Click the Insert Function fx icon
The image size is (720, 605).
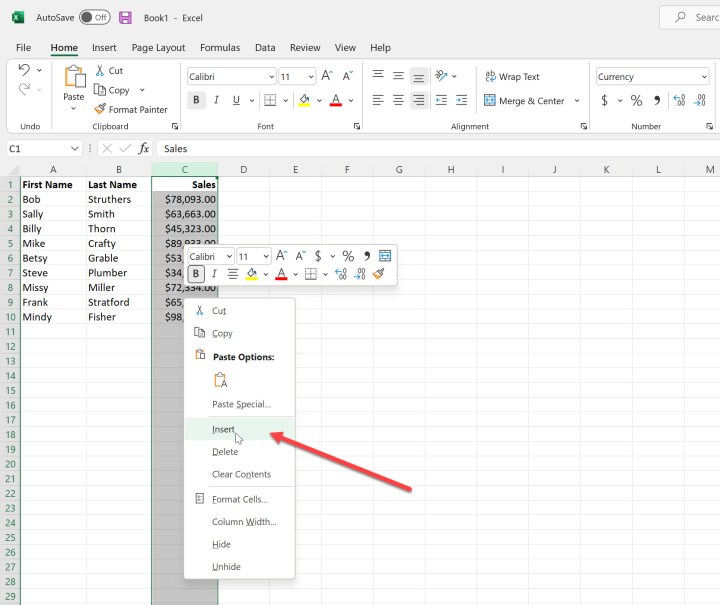pyautogui.click(x=144, y=148)
